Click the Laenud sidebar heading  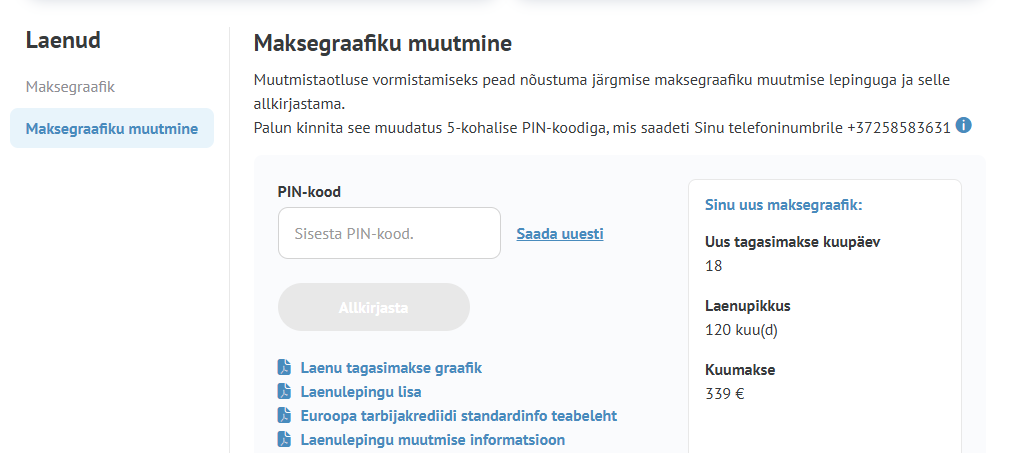coord(63,41)
